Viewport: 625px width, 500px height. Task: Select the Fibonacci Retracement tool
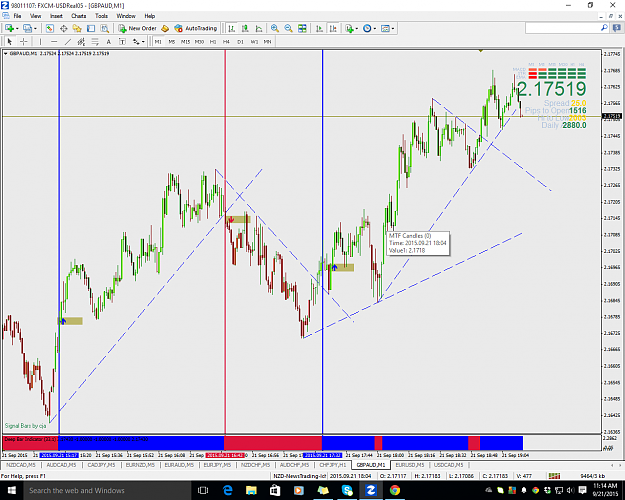tap(95, 41)
